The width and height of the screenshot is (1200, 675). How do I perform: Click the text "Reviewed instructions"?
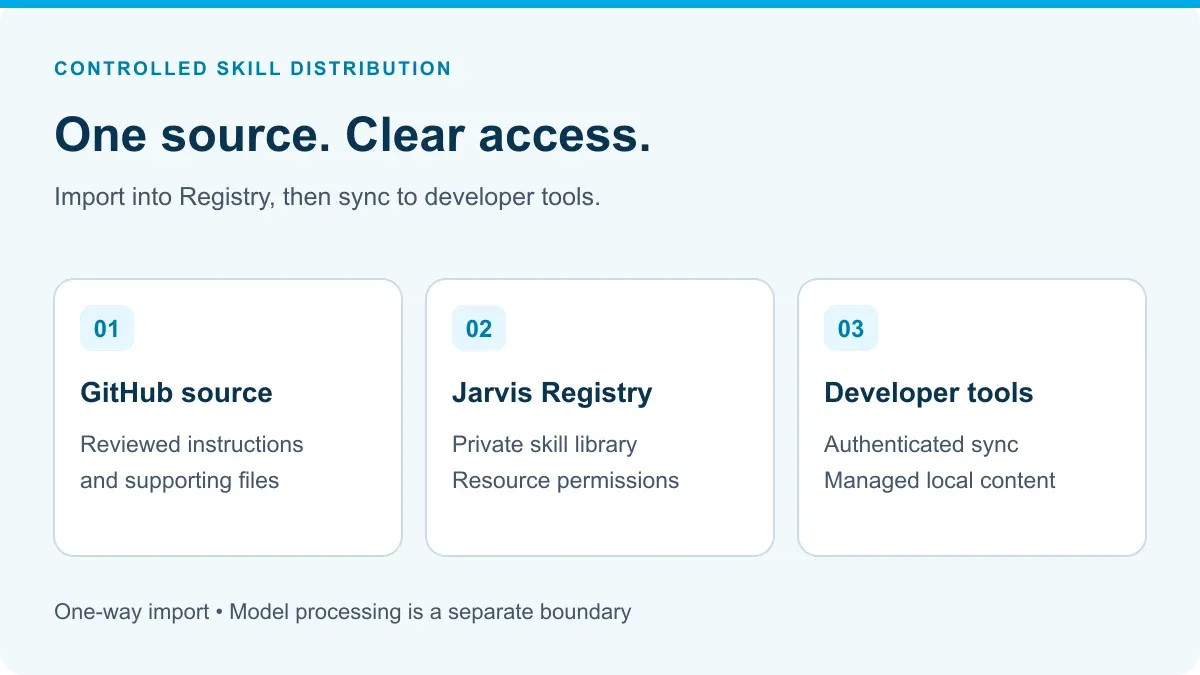pyautogui.click(x=192, y=444)
